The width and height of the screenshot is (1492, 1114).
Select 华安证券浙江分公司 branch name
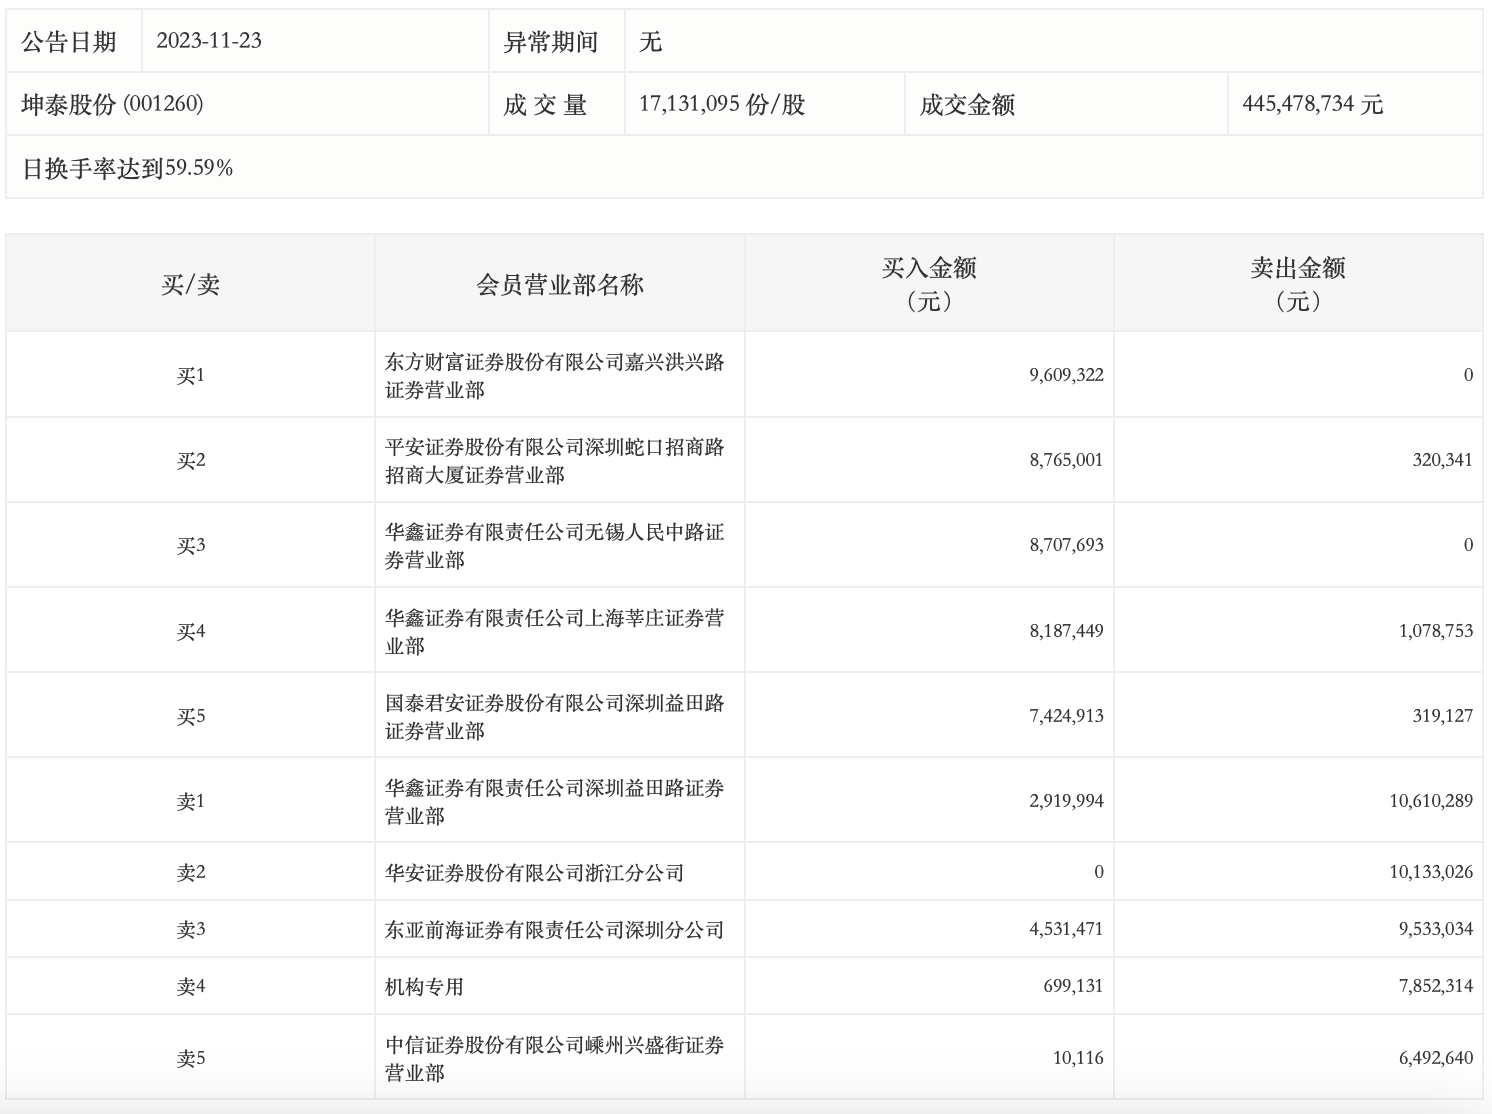coord(534,873)
